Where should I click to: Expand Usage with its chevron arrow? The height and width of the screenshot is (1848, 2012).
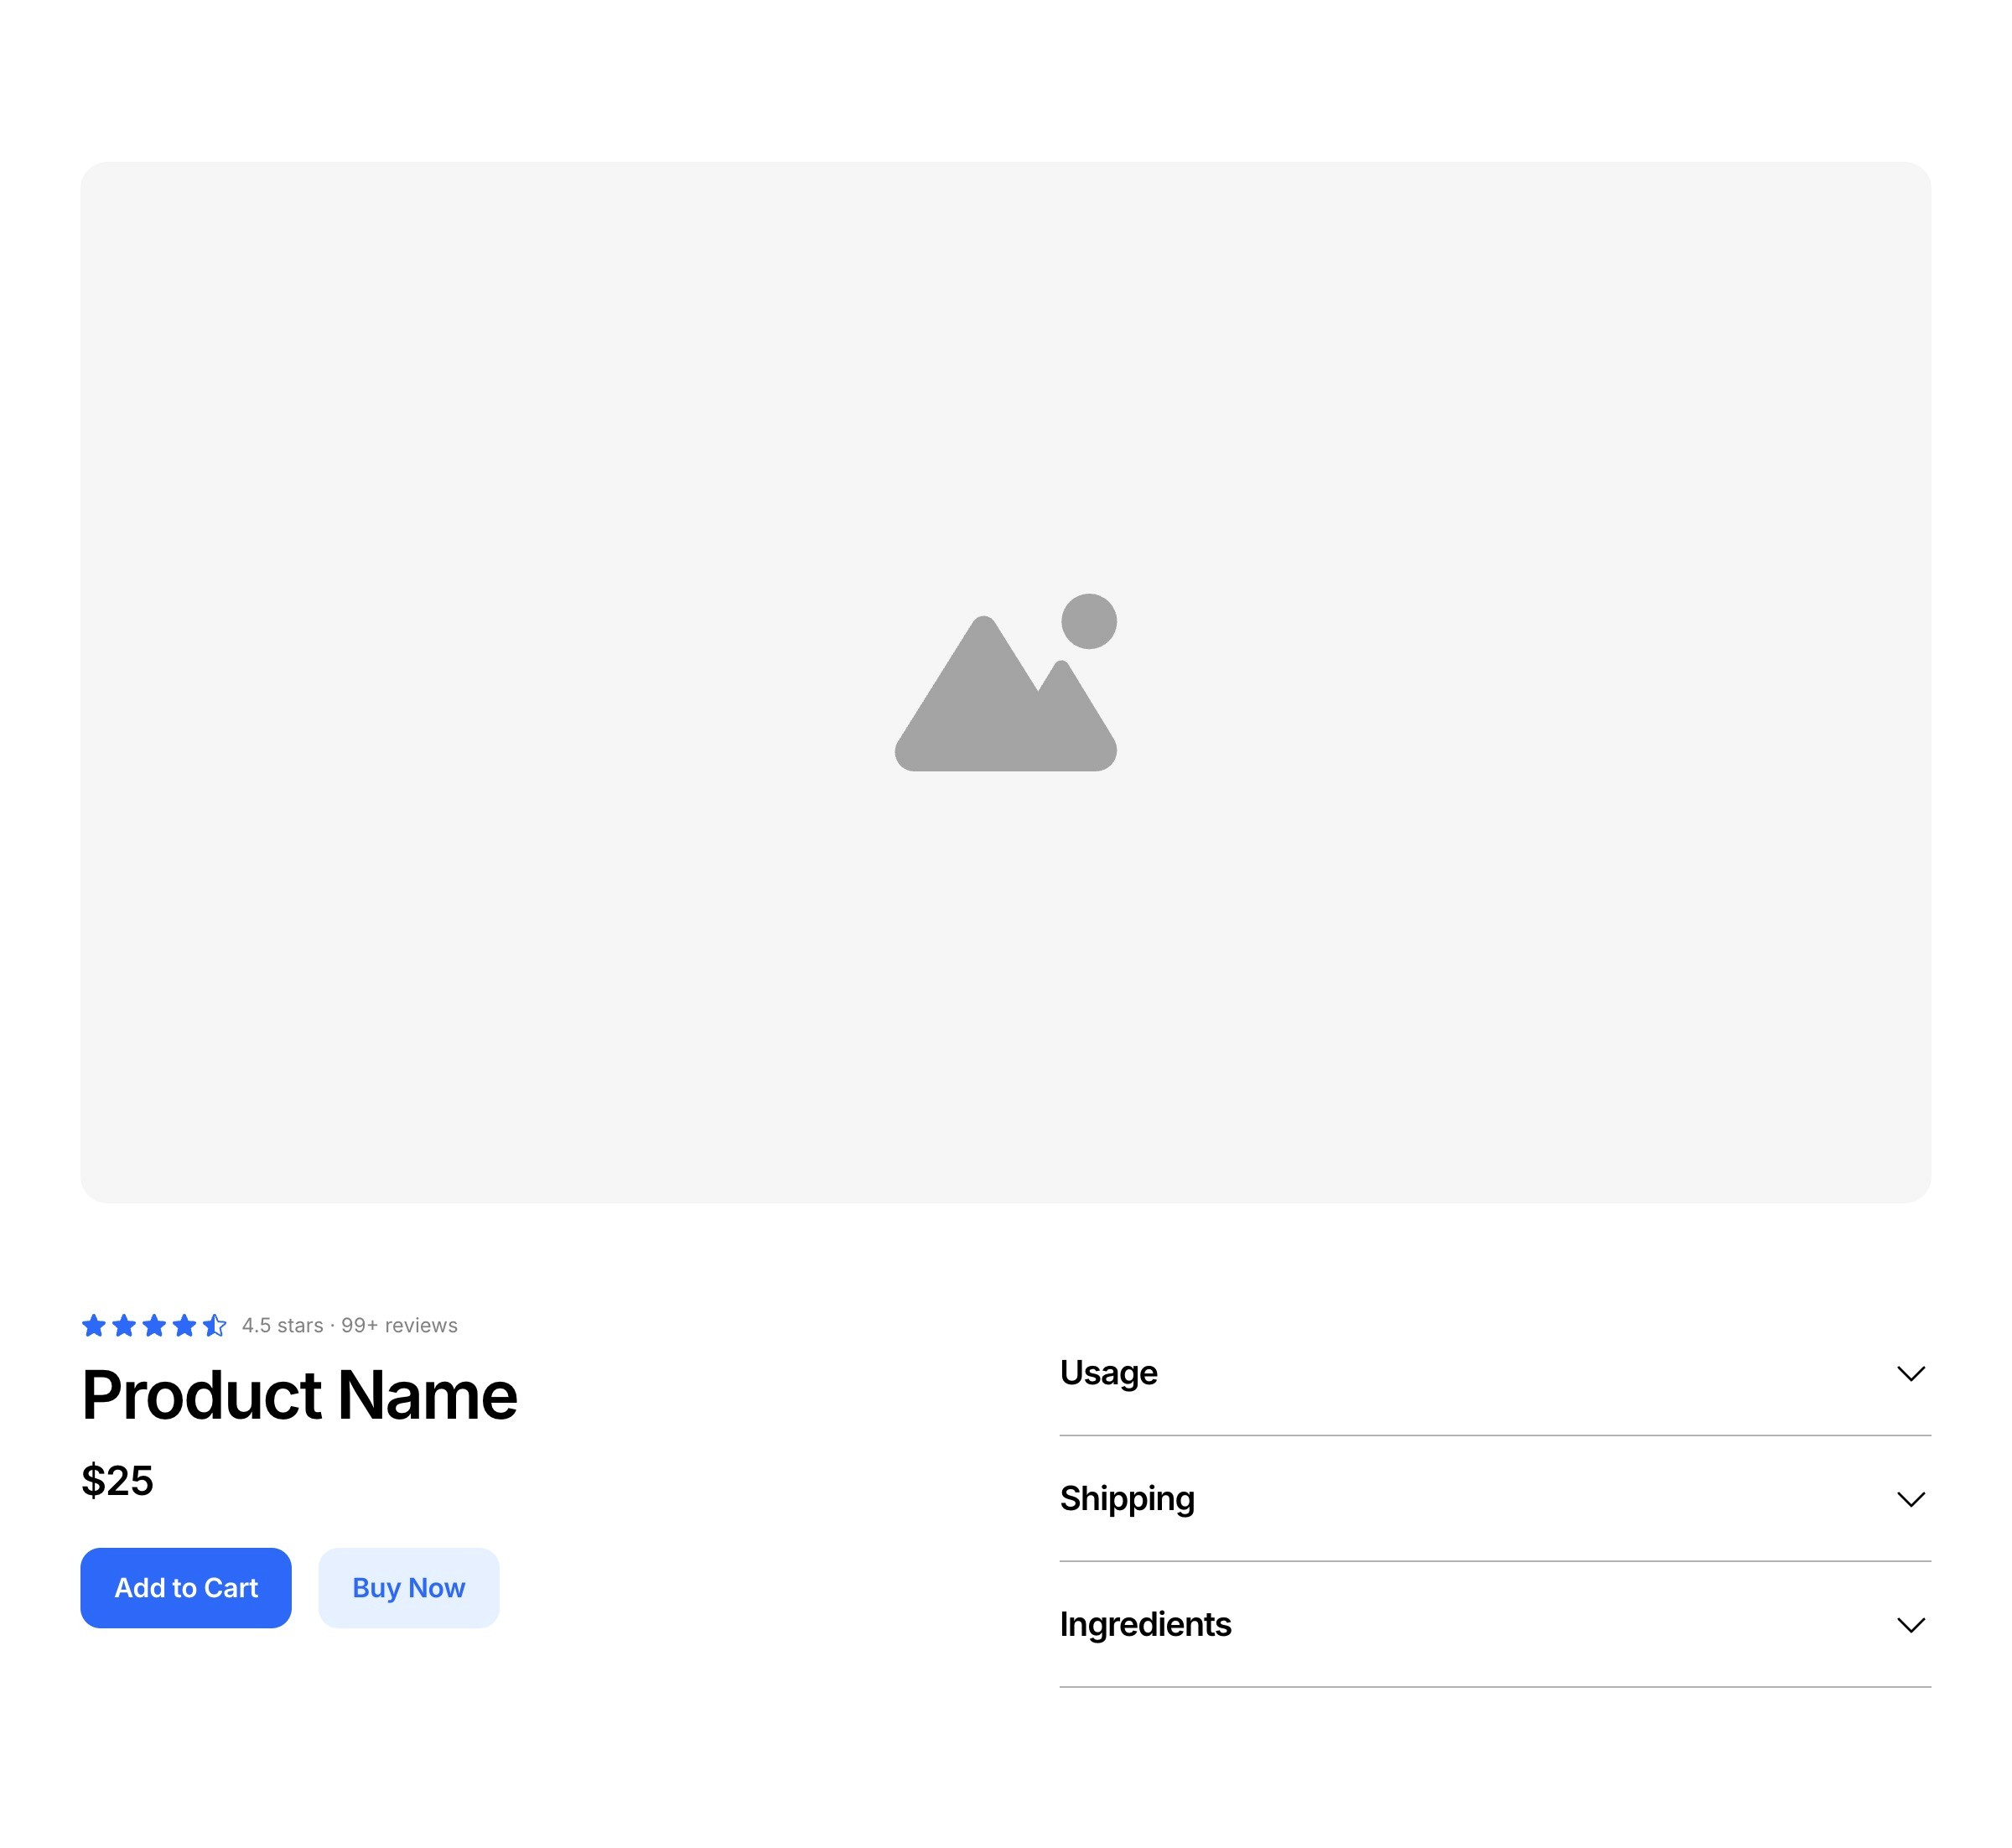click(1911, 1374)
